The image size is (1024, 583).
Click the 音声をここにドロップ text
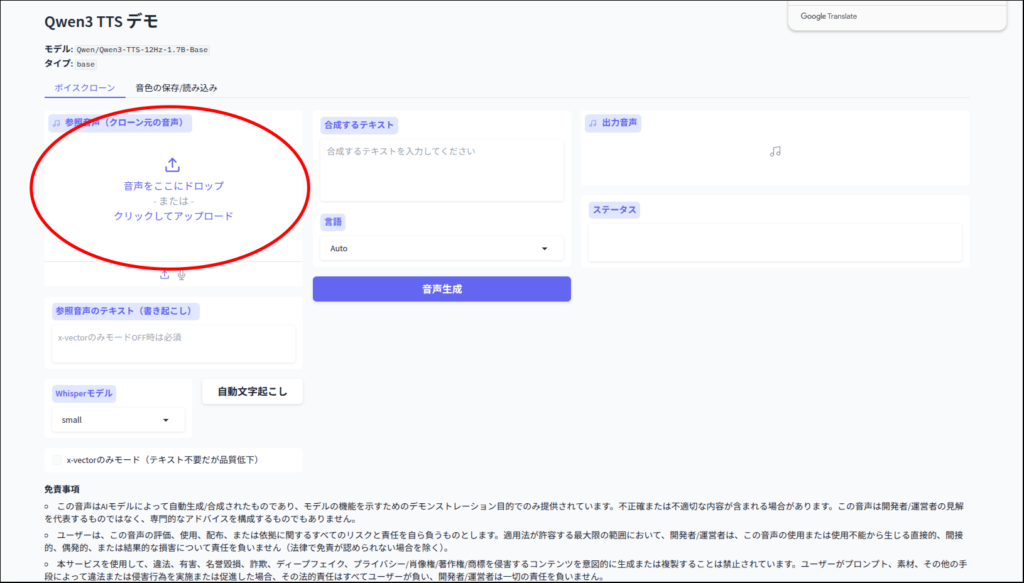173,186
